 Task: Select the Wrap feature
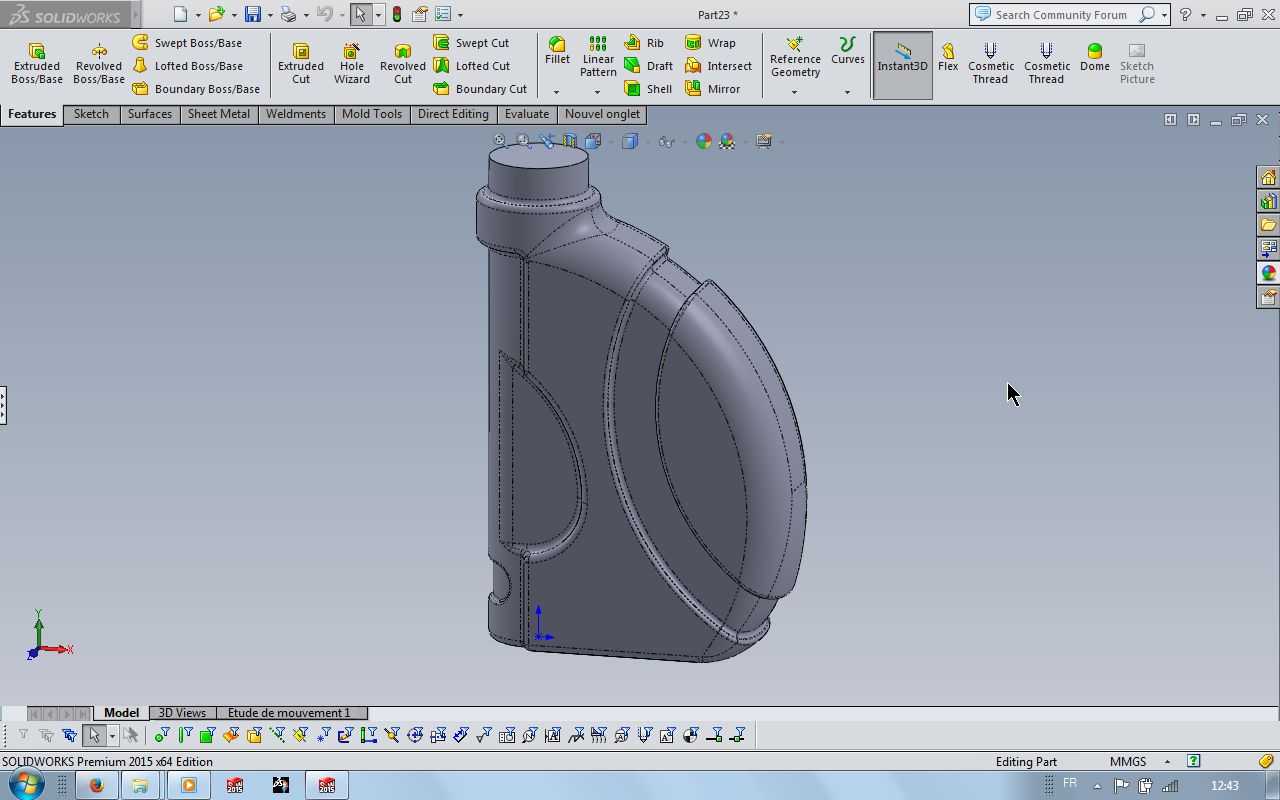[710, 43]
